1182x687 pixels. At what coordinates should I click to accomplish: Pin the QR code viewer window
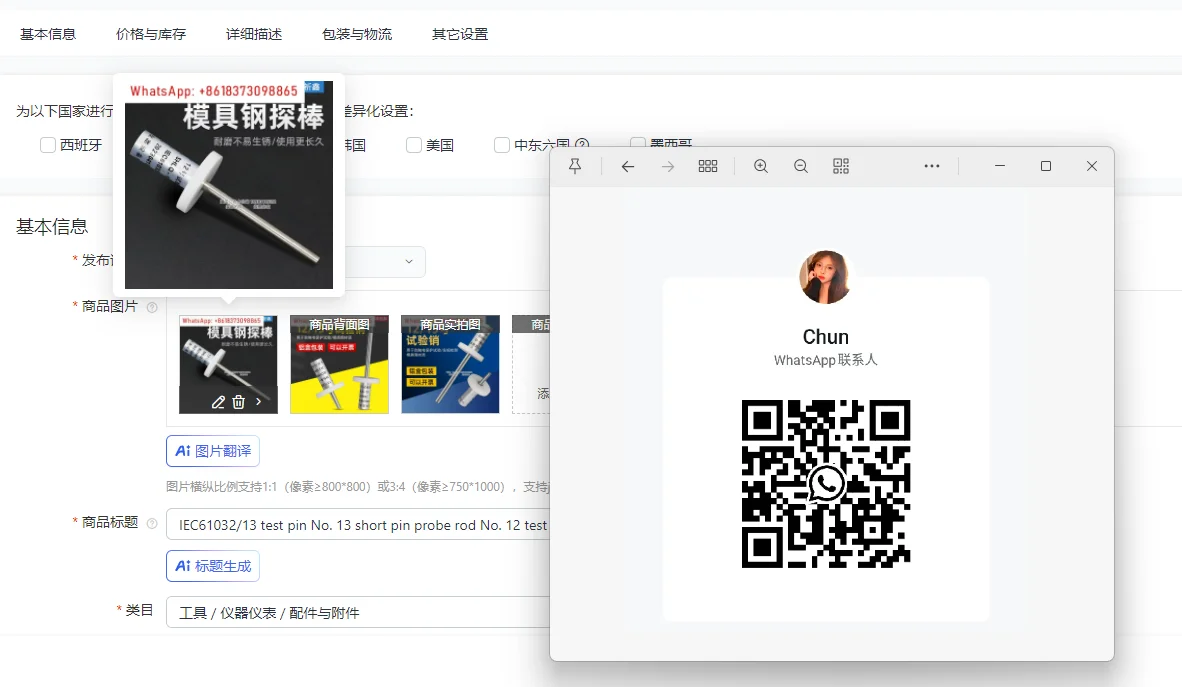[x=575, y=167]
